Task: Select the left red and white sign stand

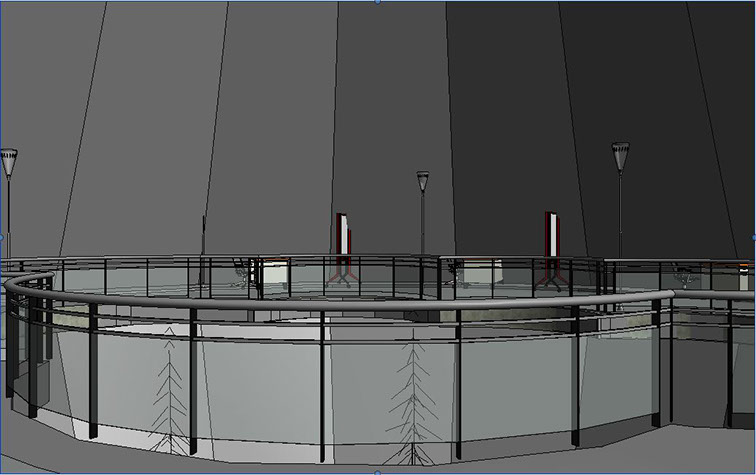Action: tap(343, 238)
